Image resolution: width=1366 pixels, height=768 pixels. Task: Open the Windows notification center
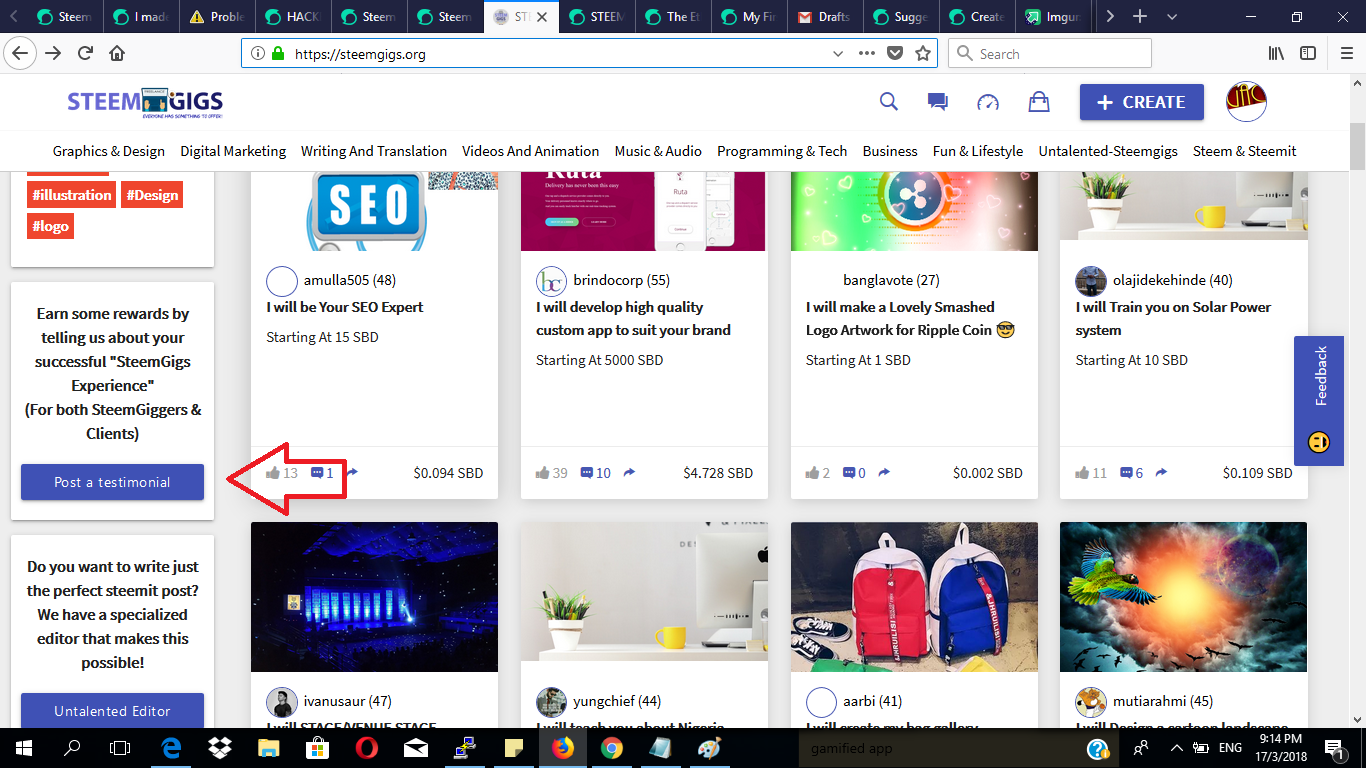click(1336, 748)
